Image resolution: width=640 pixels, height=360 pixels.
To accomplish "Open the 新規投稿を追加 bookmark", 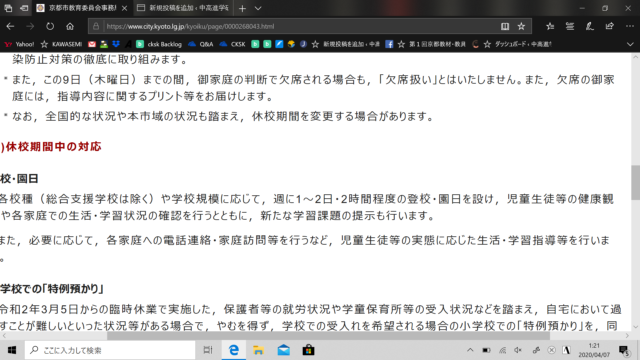I will click(346, 44).
